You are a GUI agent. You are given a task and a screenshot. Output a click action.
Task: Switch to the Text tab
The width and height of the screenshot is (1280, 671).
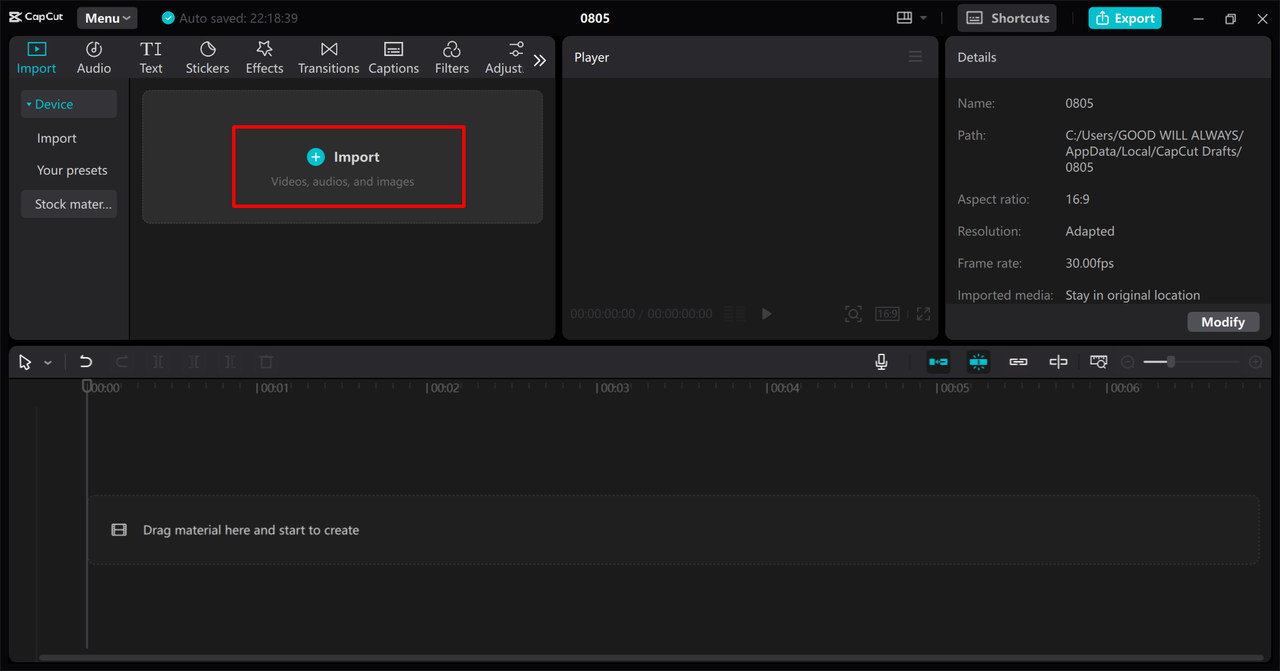pyautogui.click(x=151, y=58)
